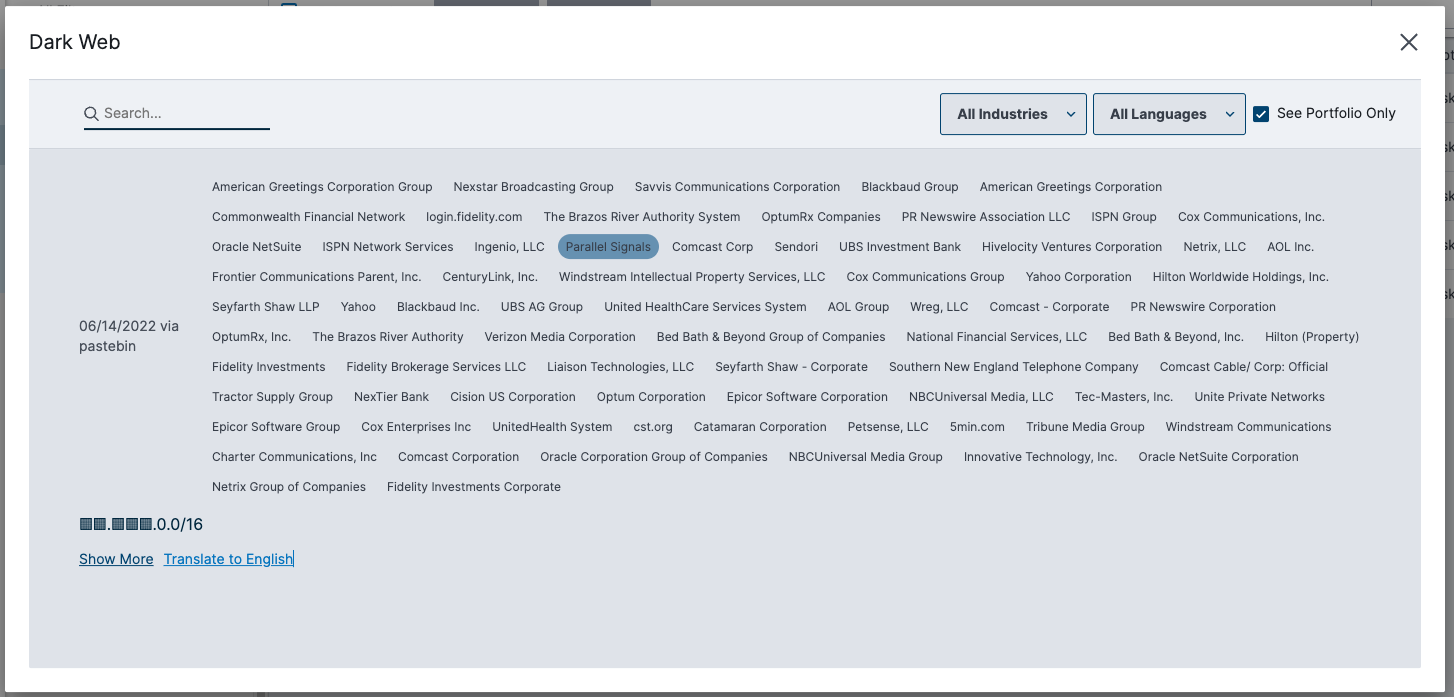This screenshot has width=1454, height=697.
Task: Click the masked IP range text
Action: tap(141, 525)
